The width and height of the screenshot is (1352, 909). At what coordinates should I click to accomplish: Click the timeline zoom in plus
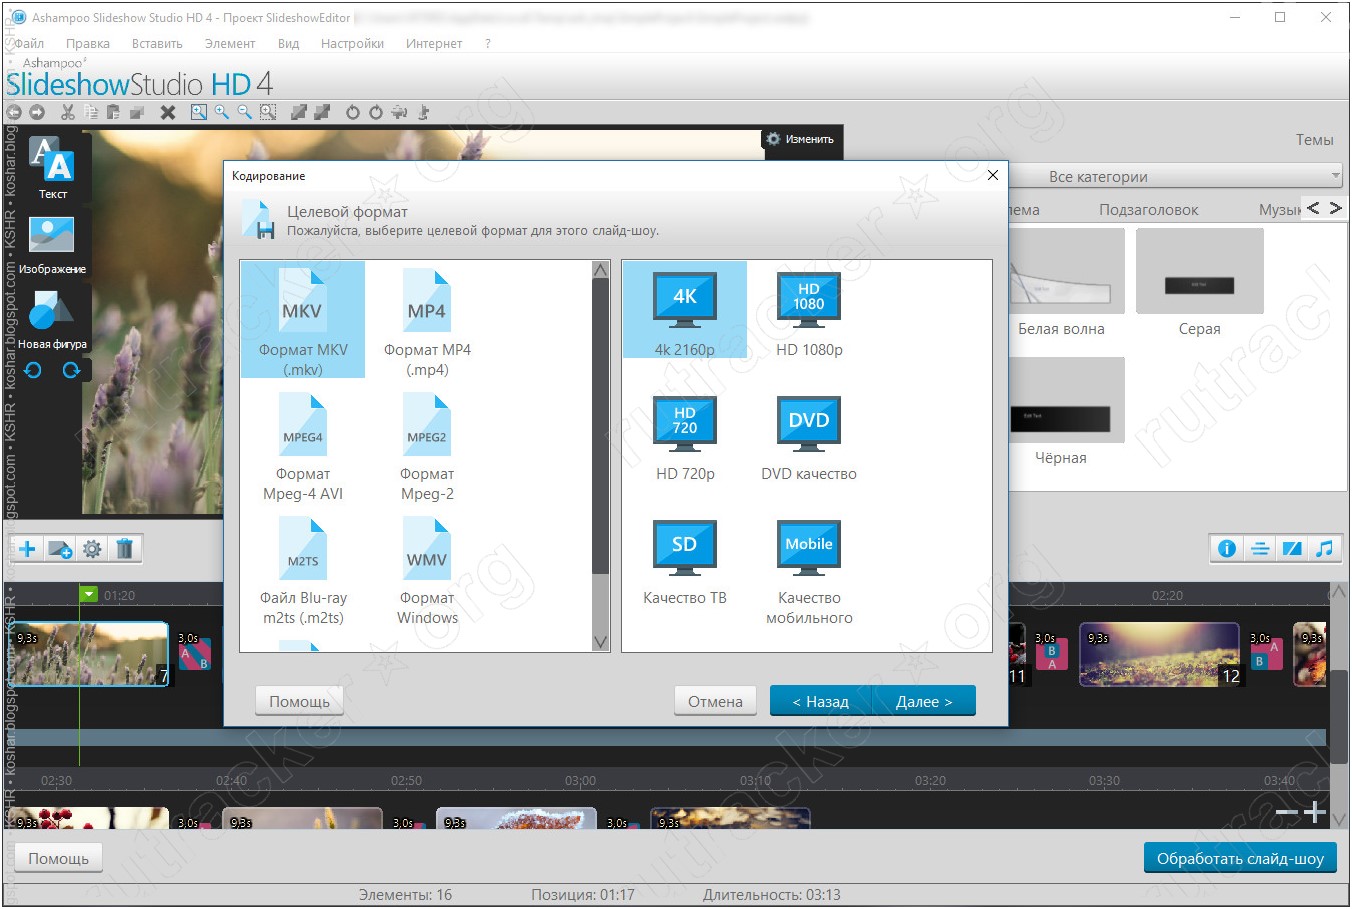[1315, 812]
